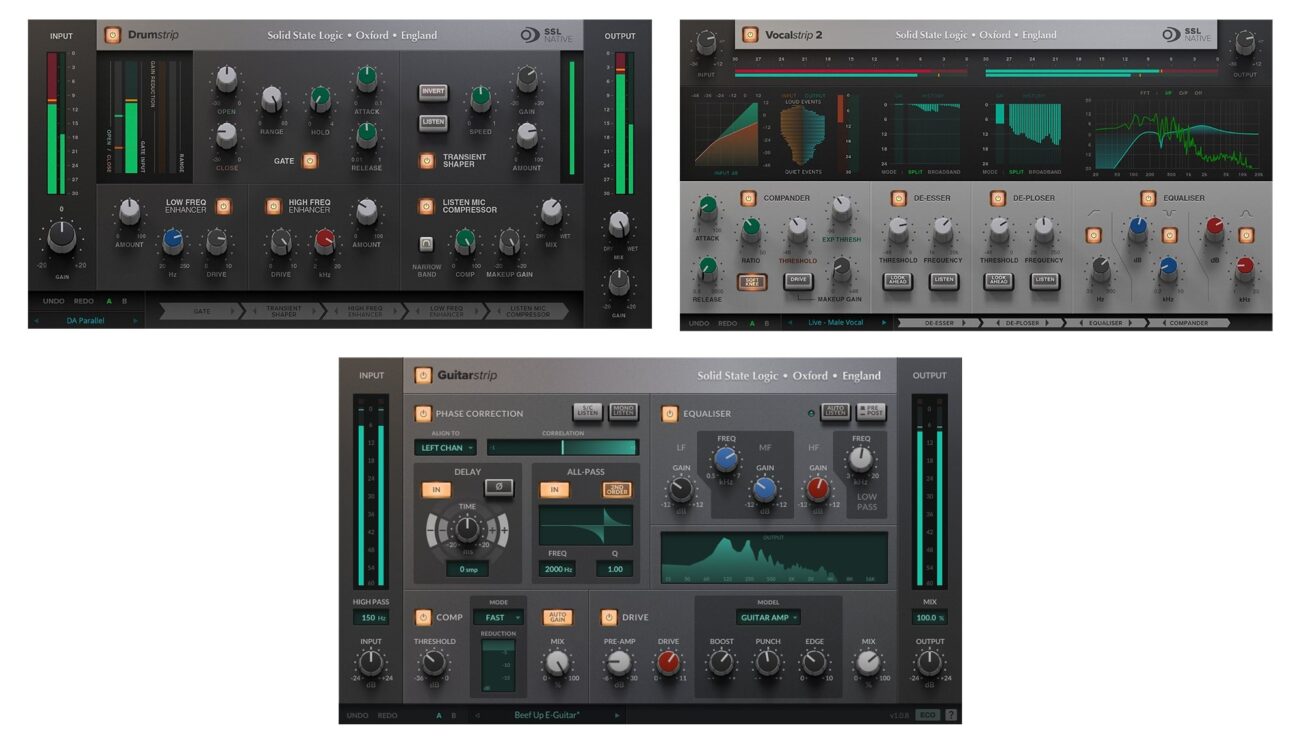The image size is (1300, 749).
Task: Select Equaliser in Vocalstrip process order bar
Action: [x=1105, y=323]
